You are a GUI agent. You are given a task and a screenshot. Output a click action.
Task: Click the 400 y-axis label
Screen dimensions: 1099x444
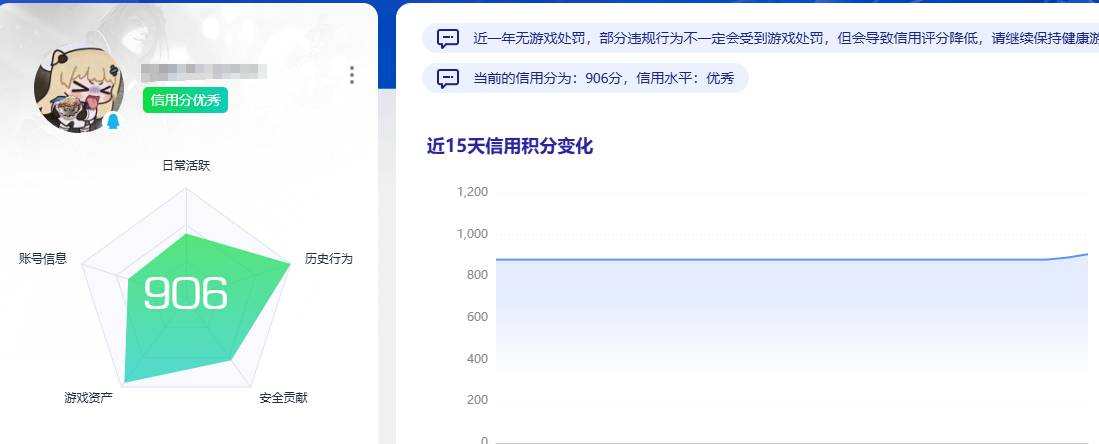(477, 358)
